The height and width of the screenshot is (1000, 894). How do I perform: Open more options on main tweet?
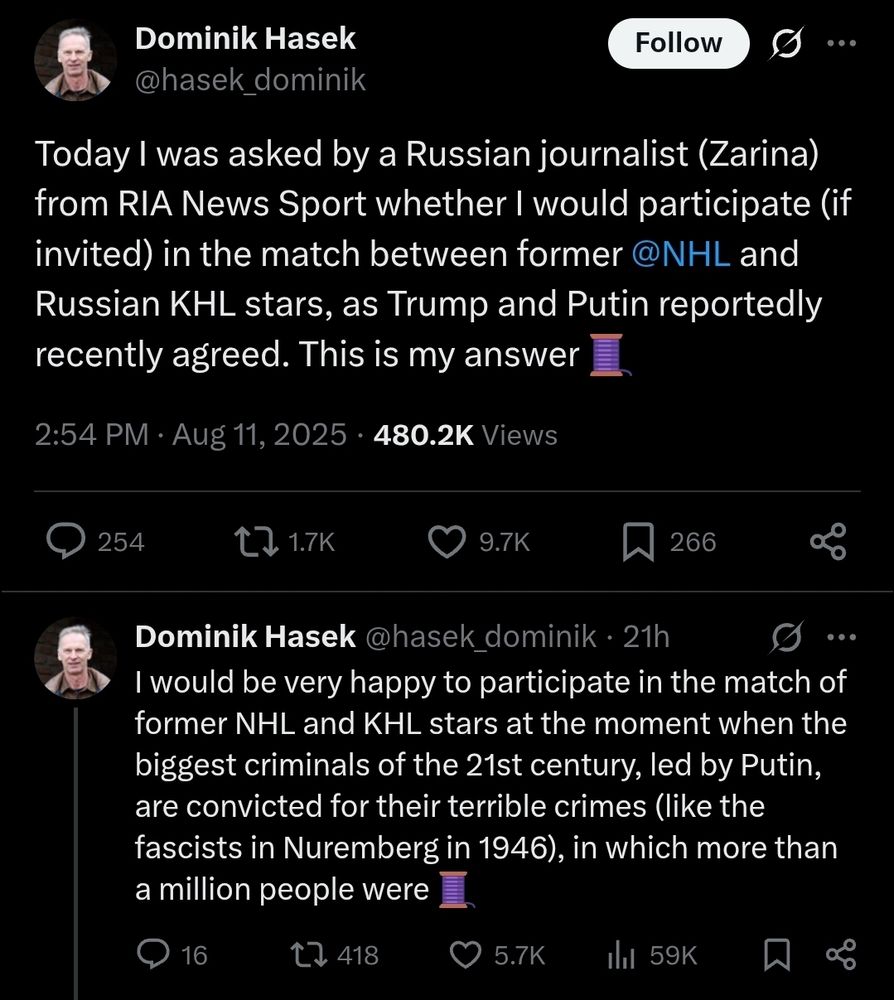click(x=840, y=43)
